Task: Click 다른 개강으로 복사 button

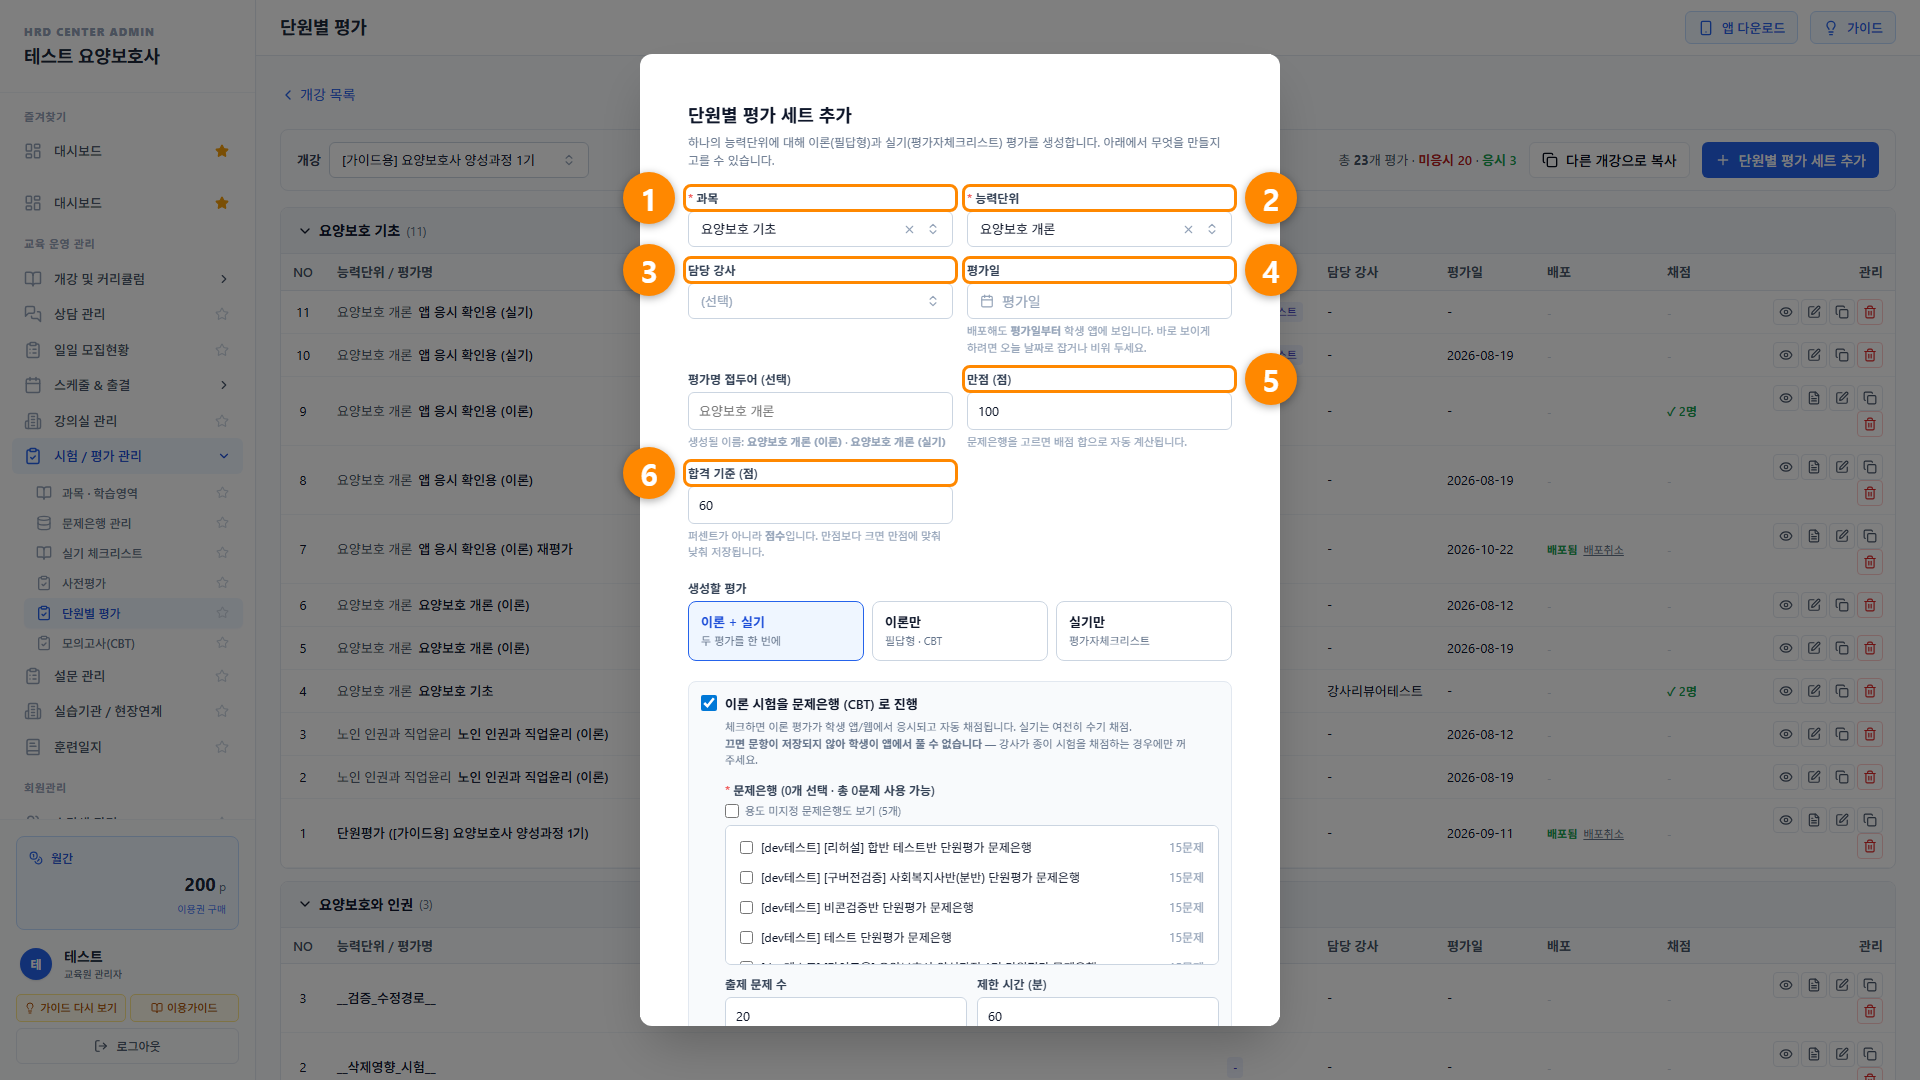Action: (x=1609, y=160)
